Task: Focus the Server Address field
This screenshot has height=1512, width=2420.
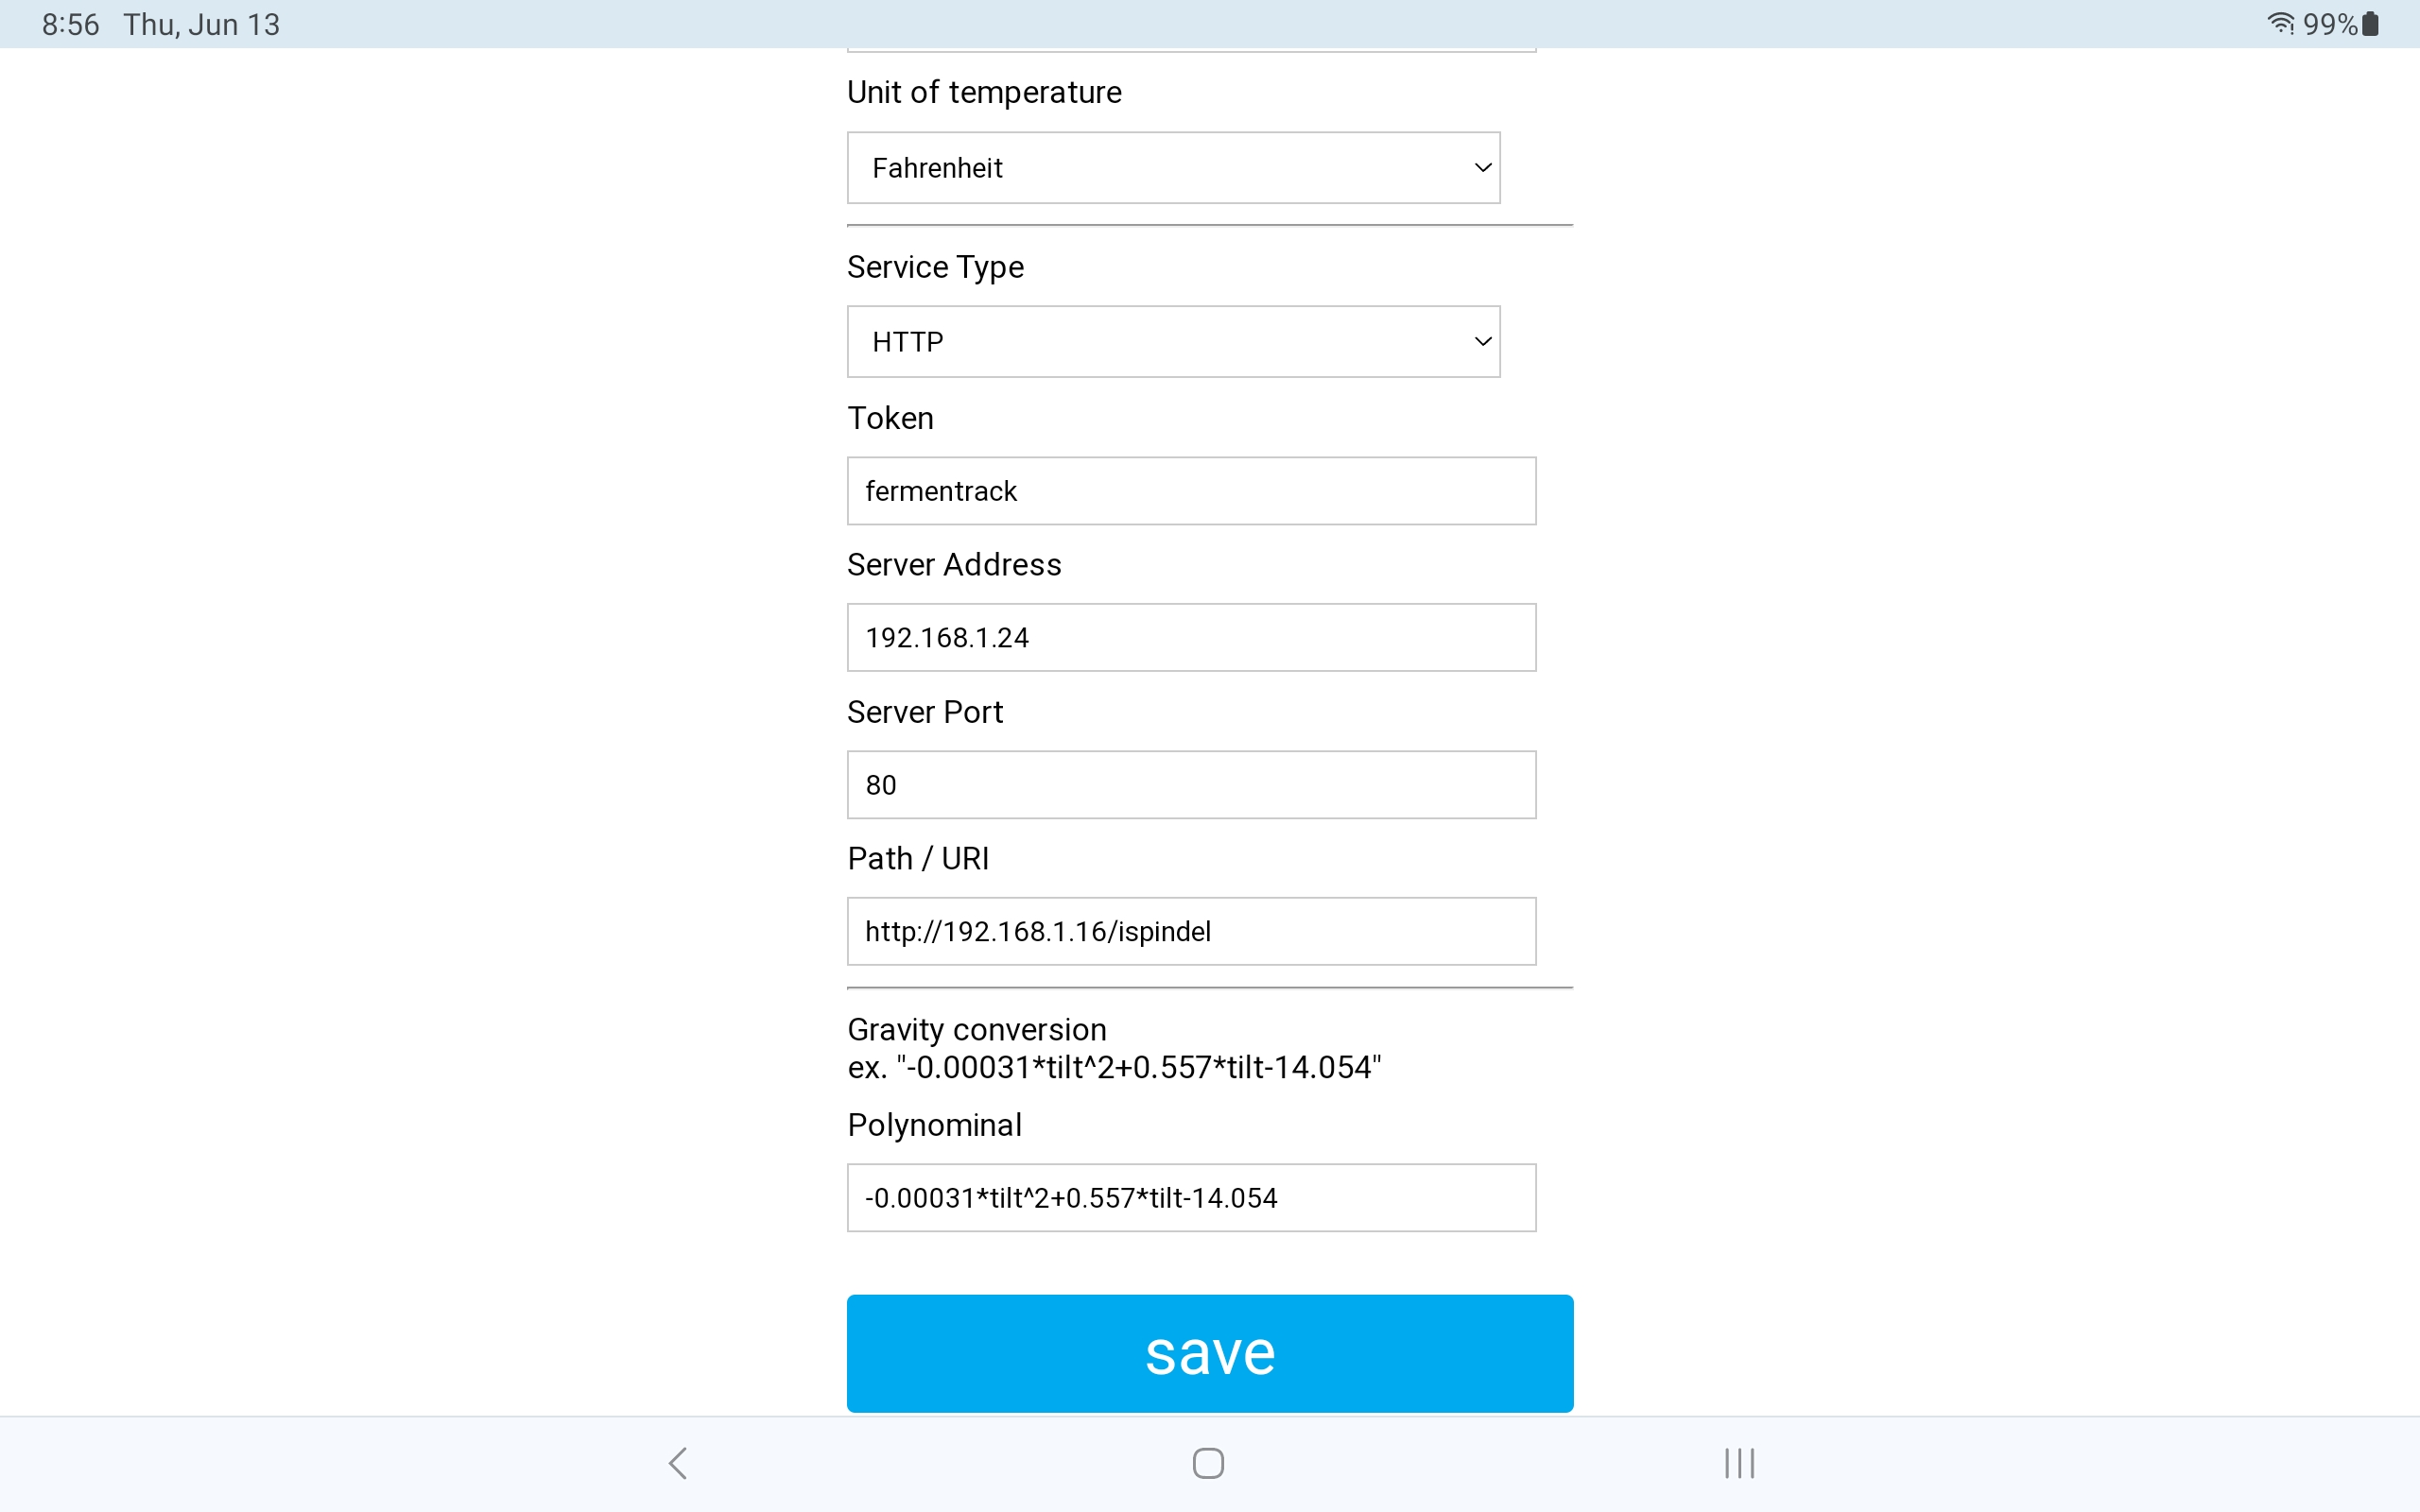Action: 1191,637
